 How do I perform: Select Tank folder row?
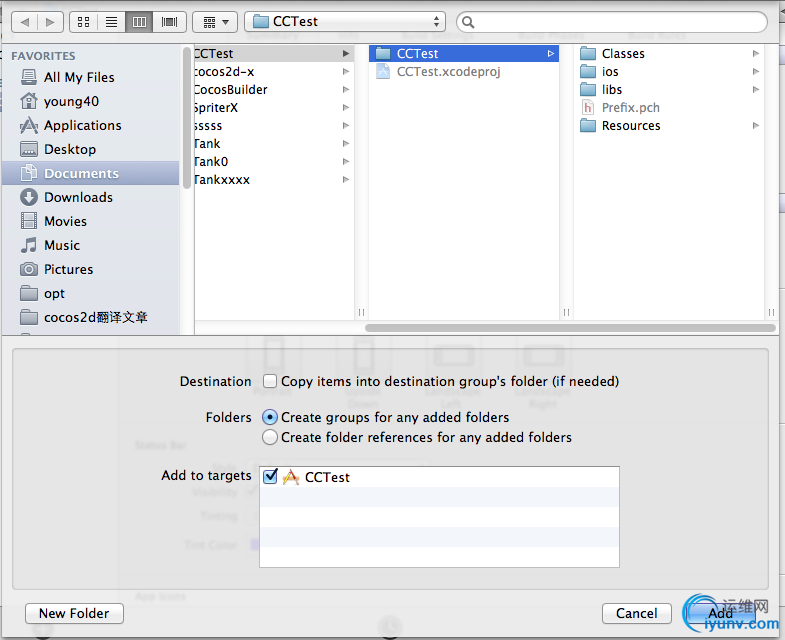point(274,144)
